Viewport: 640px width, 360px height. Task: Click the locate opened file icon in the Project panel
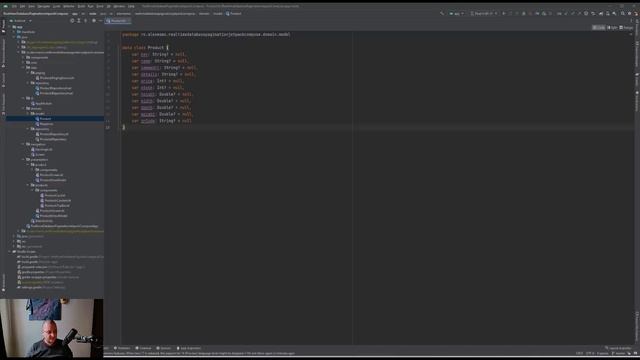coord(72,20)
